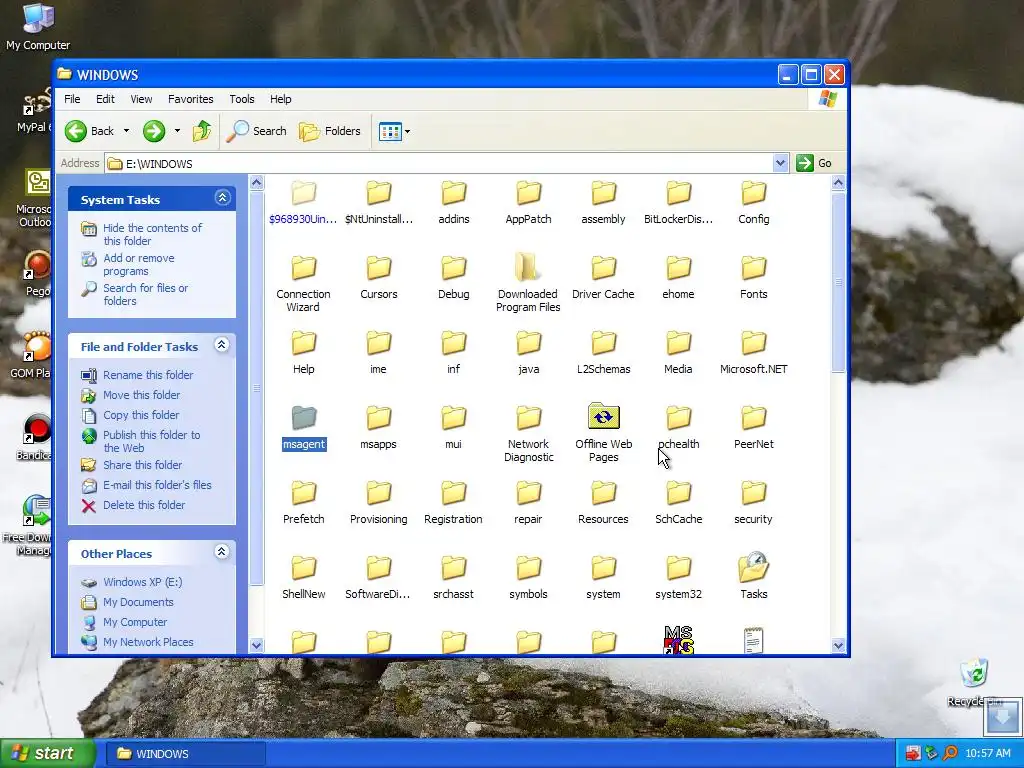Go back with the green Back arrow
Viewport: 1024px width, 768px height.
[90, 131]
